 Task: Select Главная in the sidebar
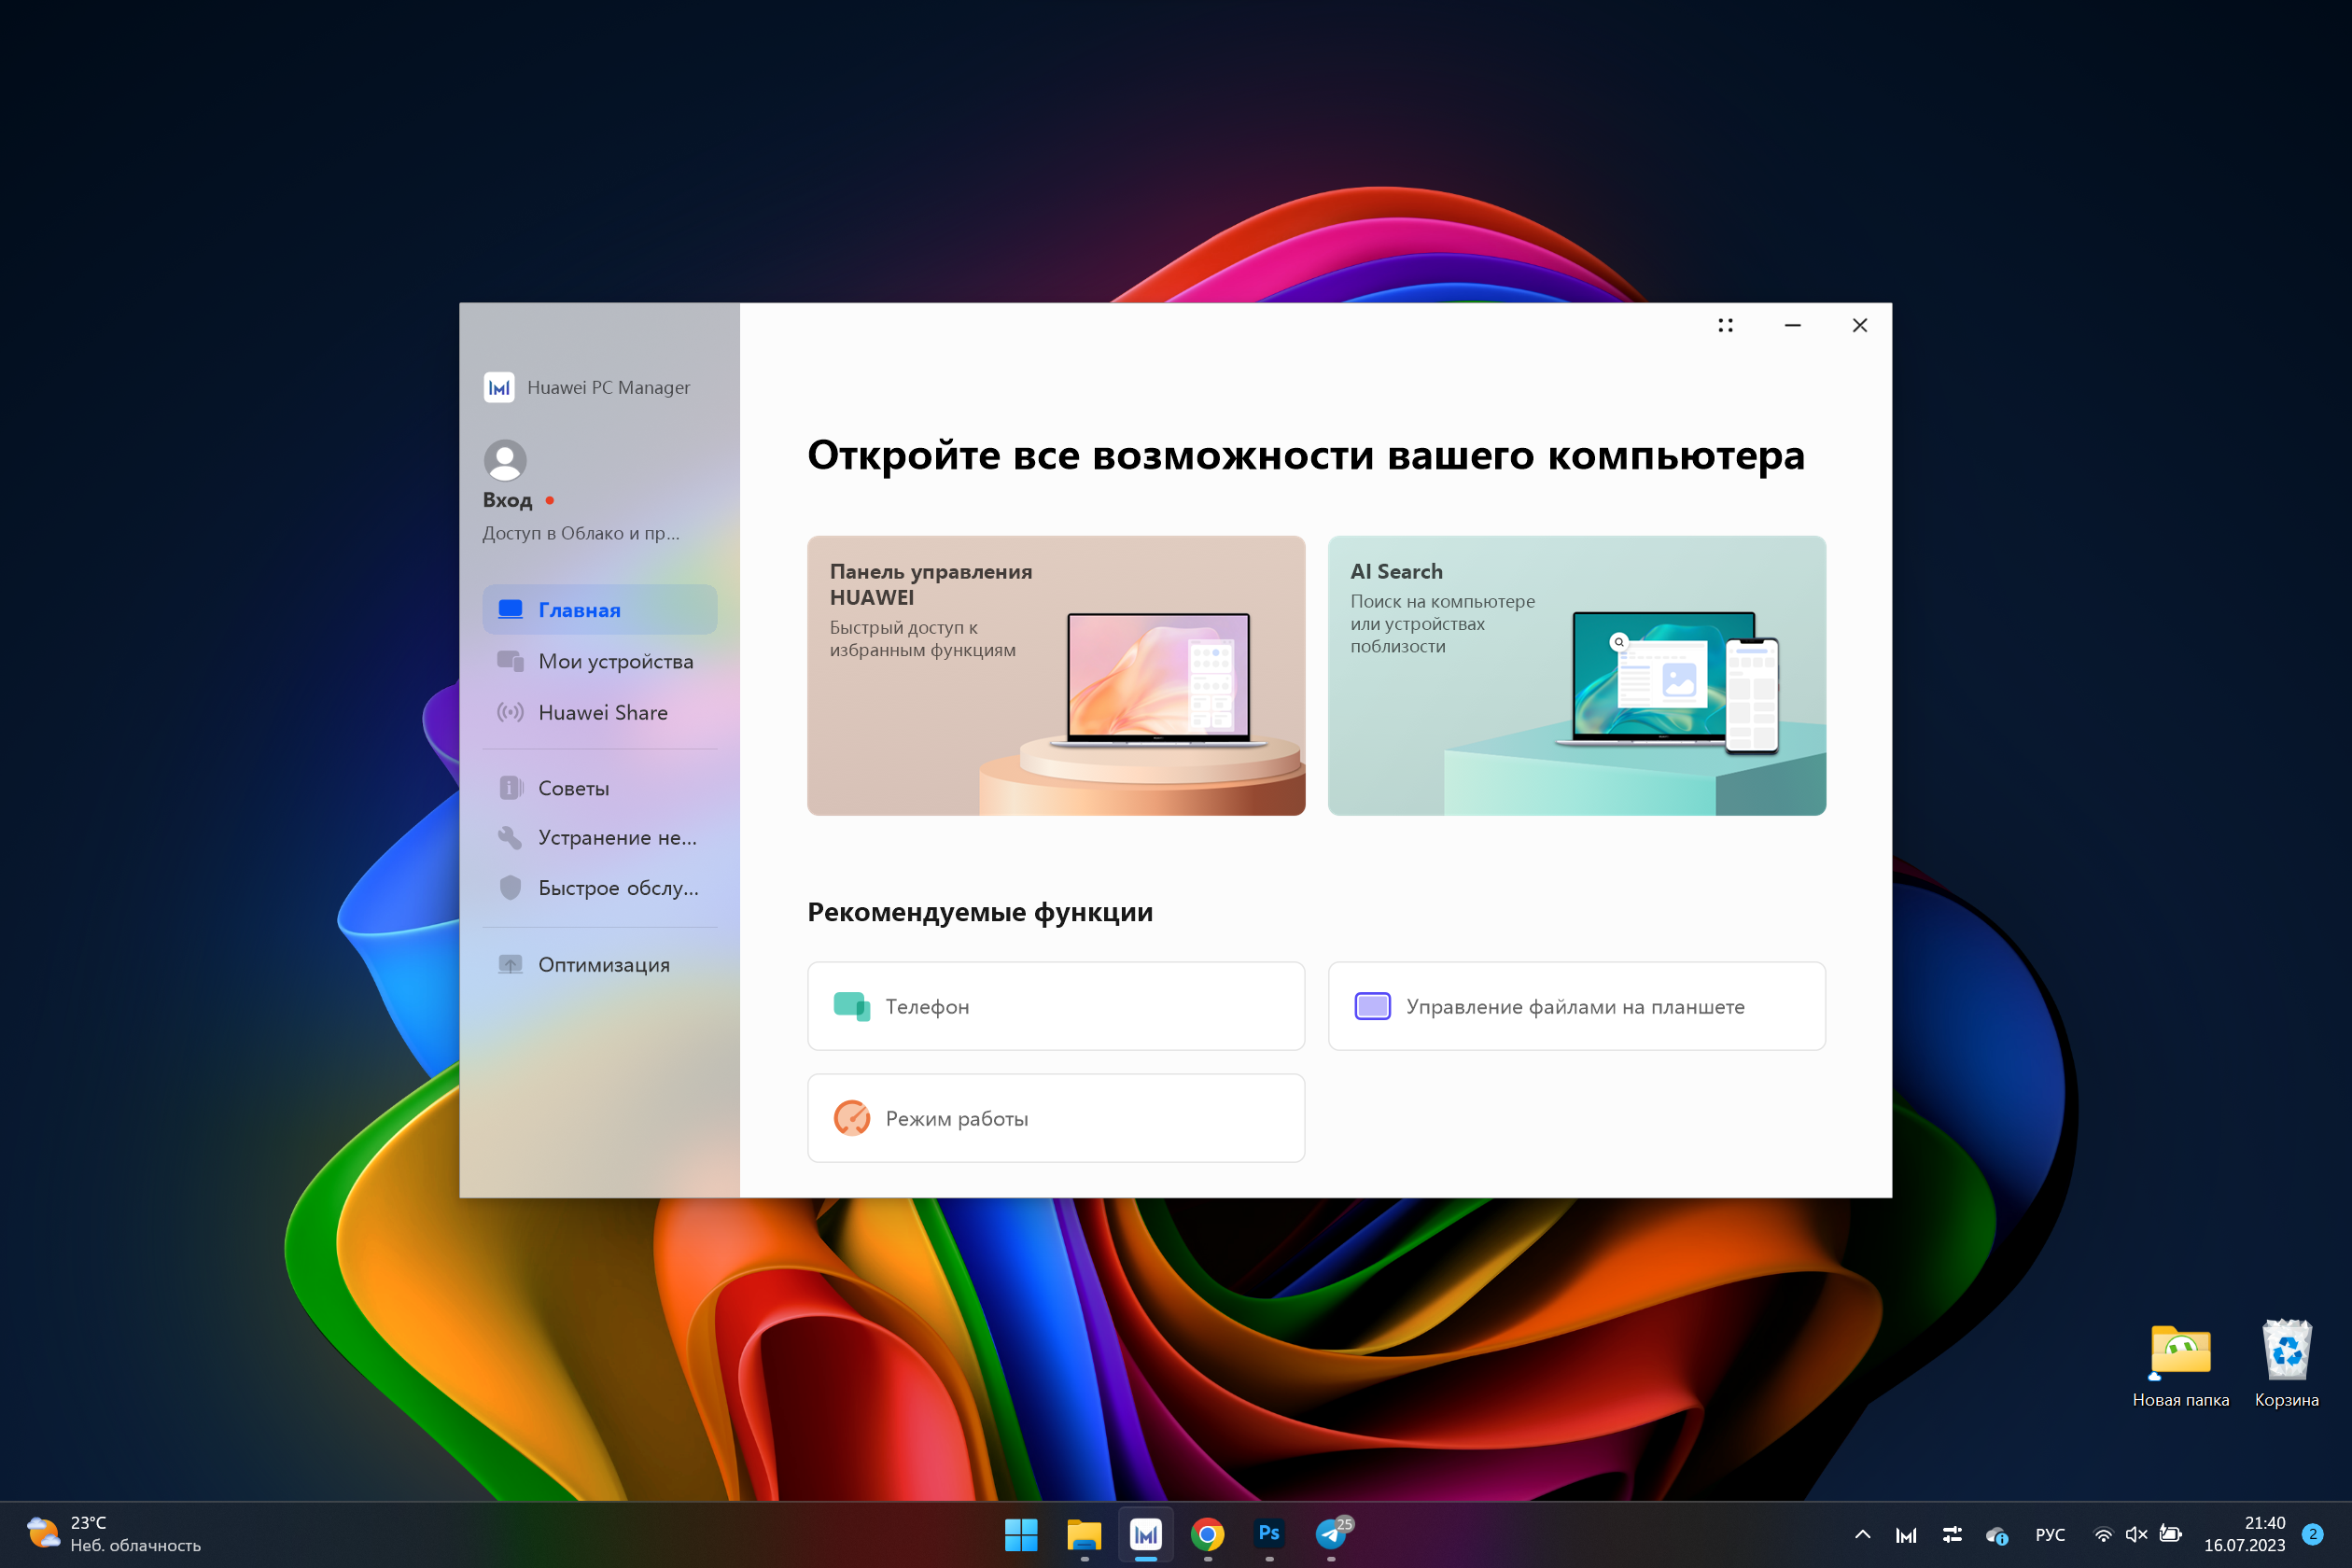pyautogui.click(x=599, y=609)
